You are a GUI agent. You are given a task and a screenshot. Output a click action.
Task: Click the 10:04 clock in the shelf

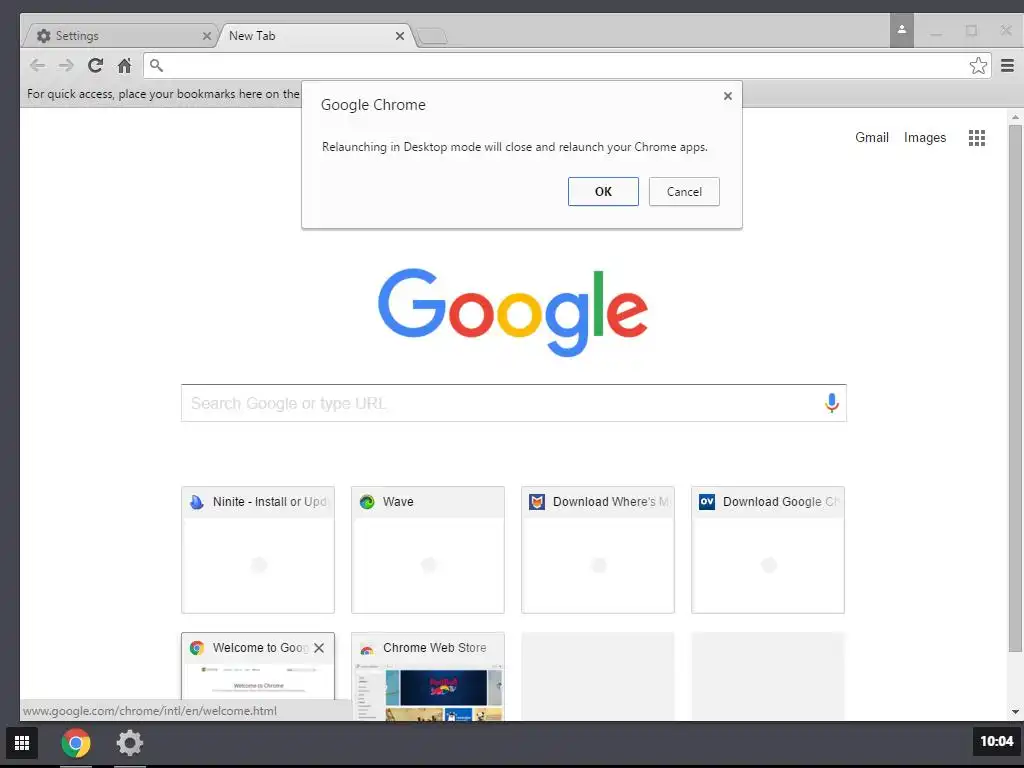pyautogui.click(x=996, y=741)
